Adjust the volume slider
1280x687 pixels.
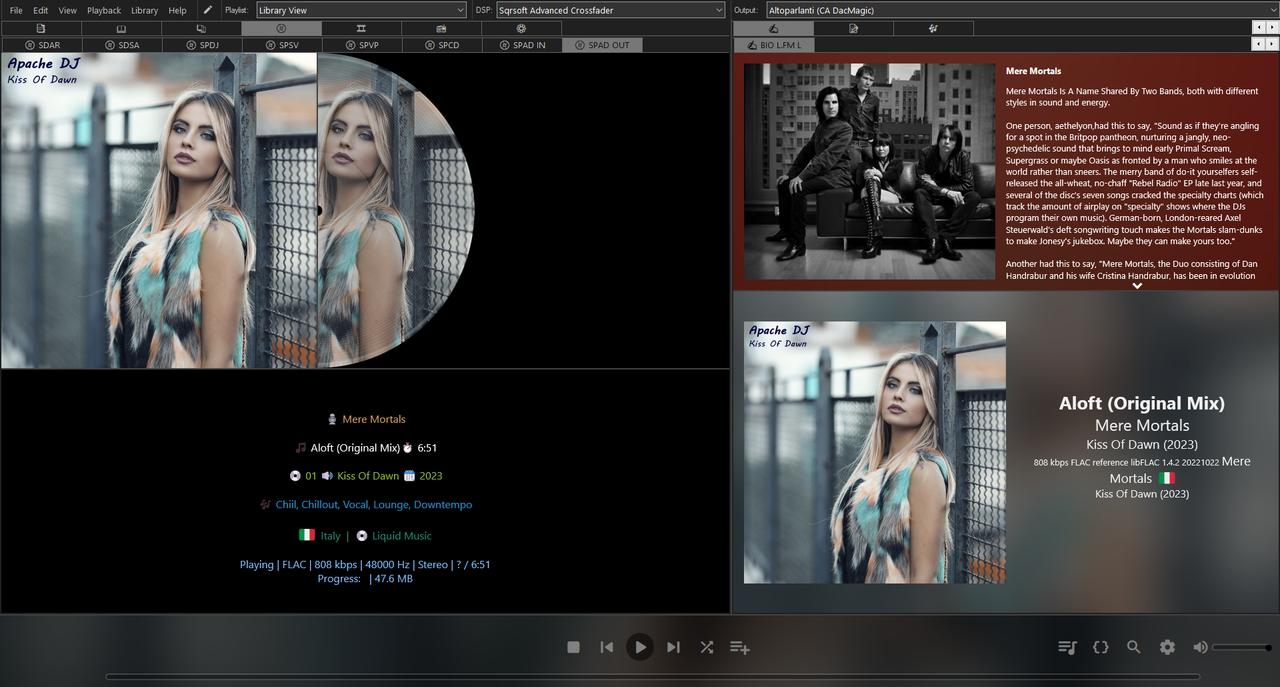pyautogui.click(x=1242, y=647)
